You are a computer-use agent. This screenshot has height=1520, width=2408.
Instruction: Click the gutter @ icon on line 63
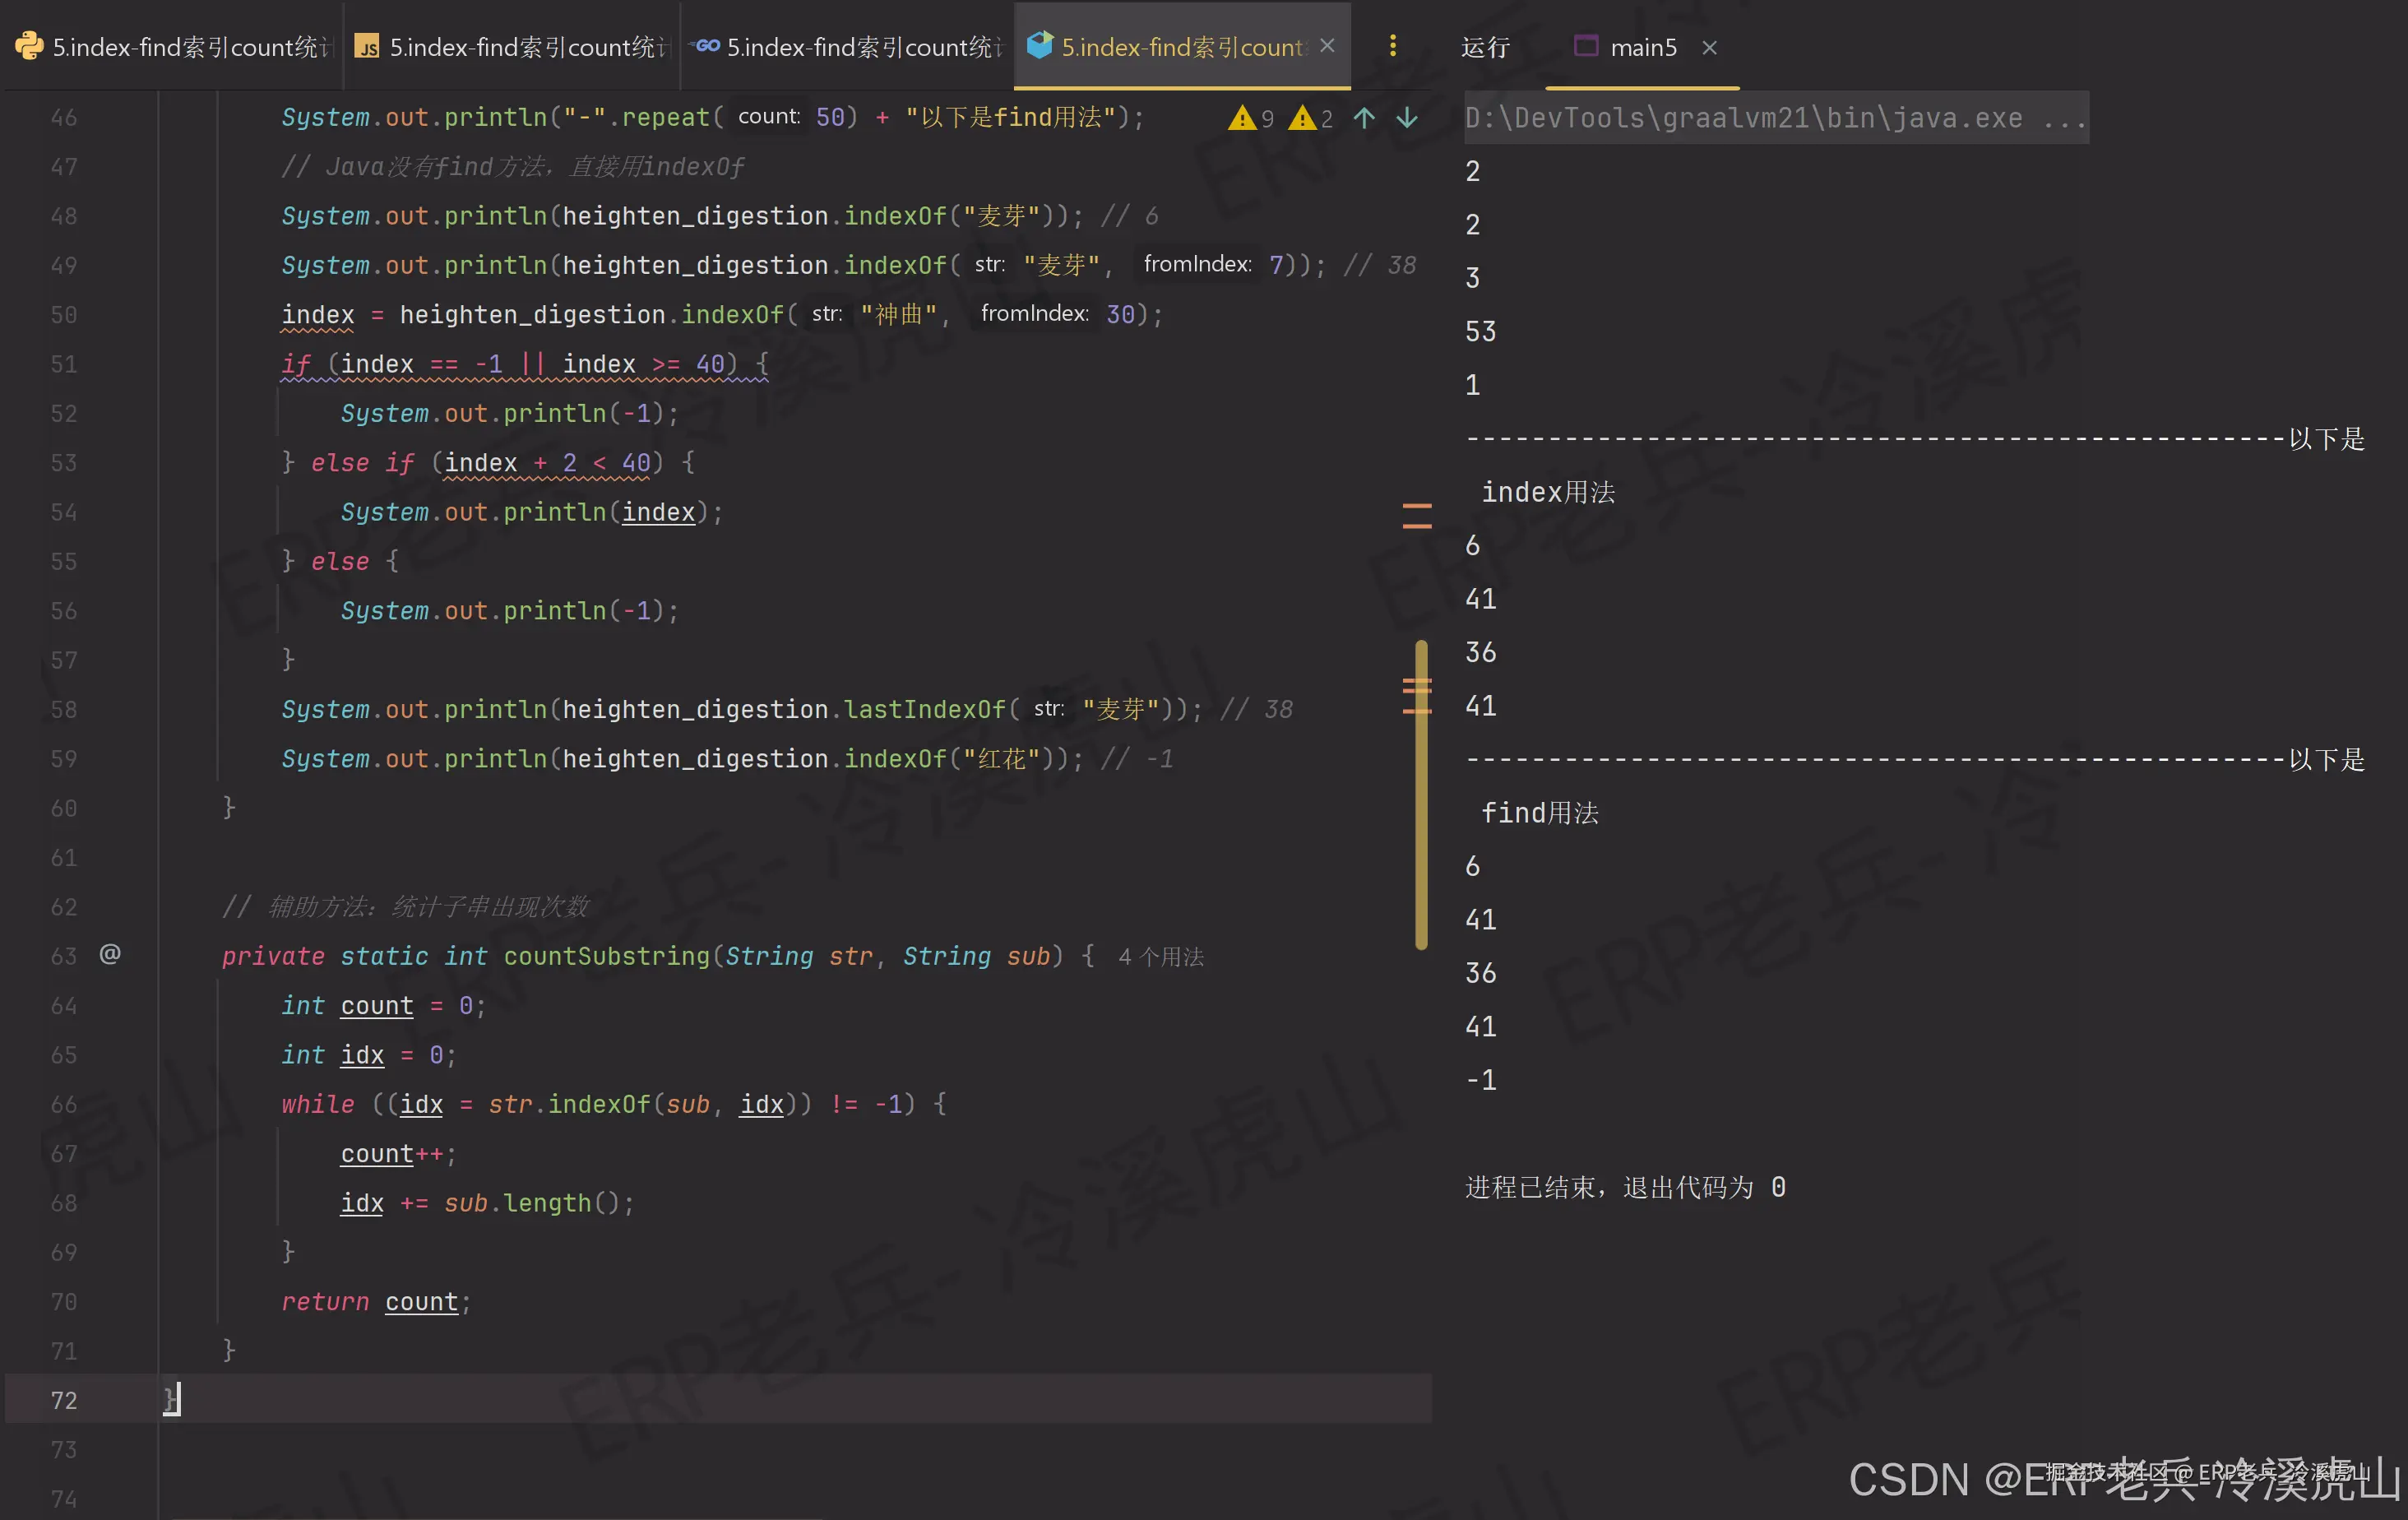point(110,954)
